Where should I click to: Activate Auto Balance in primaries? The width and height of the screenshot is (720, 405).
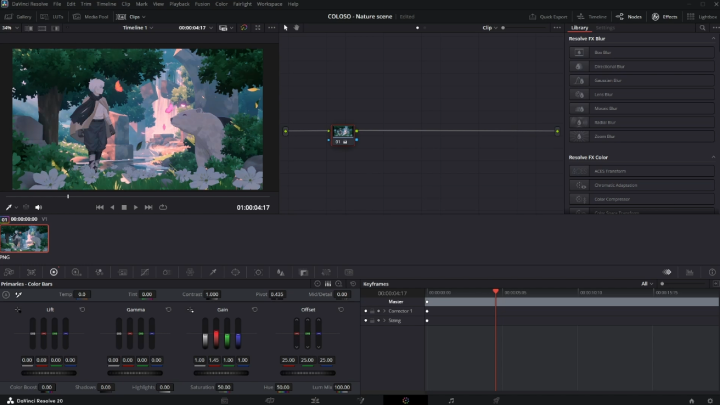coord(6,295)
